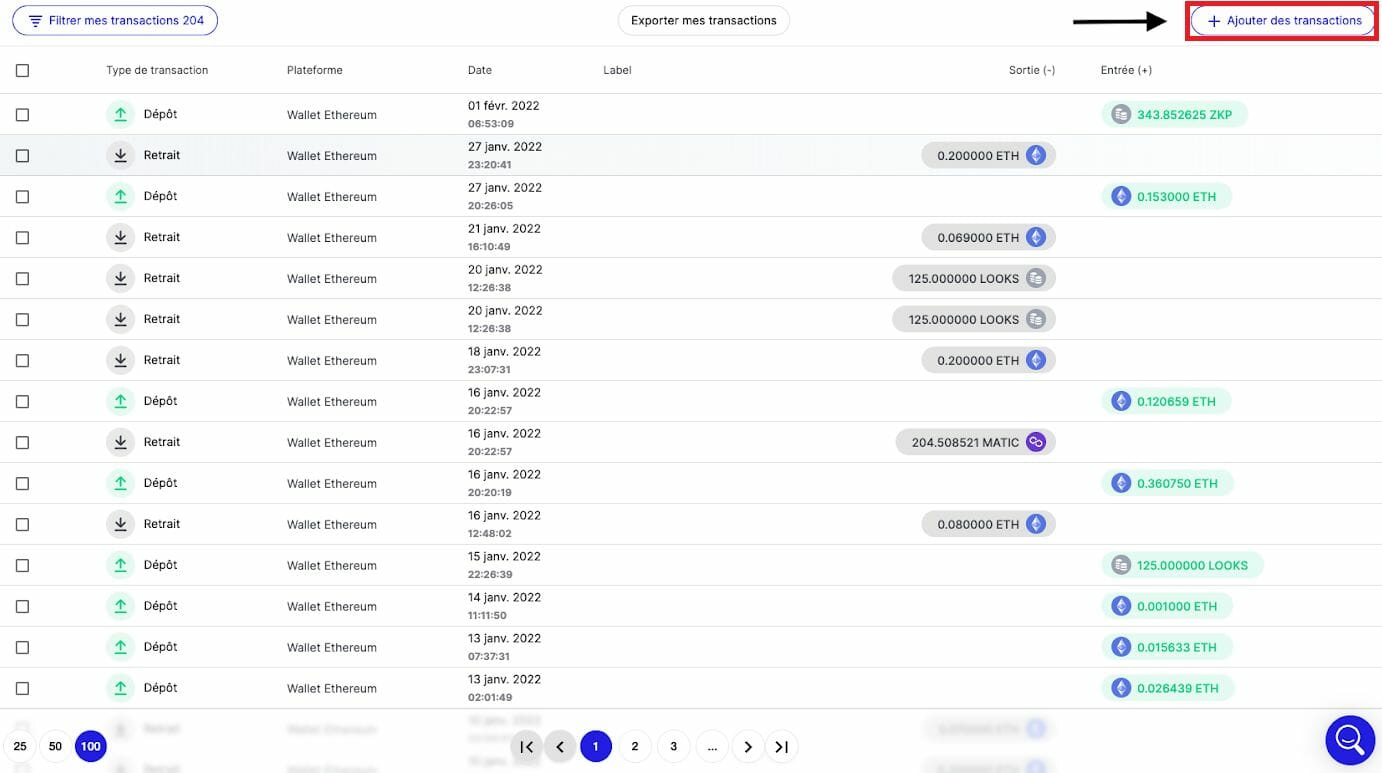Check the 204.508521 MATIC withdrawal row checkbox
The width and height of the screenshot is (1382, 773).
[22, 443]
